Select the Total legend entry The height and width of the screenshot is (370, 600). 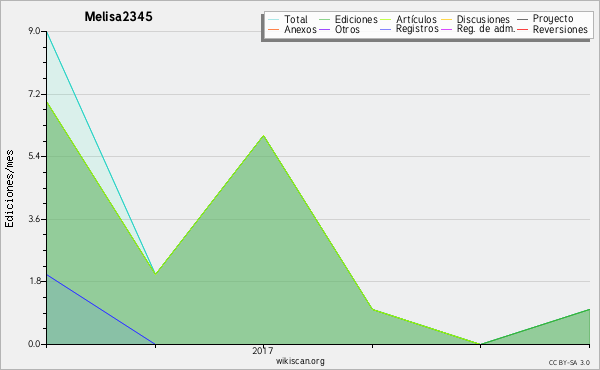tap(295, 19)
